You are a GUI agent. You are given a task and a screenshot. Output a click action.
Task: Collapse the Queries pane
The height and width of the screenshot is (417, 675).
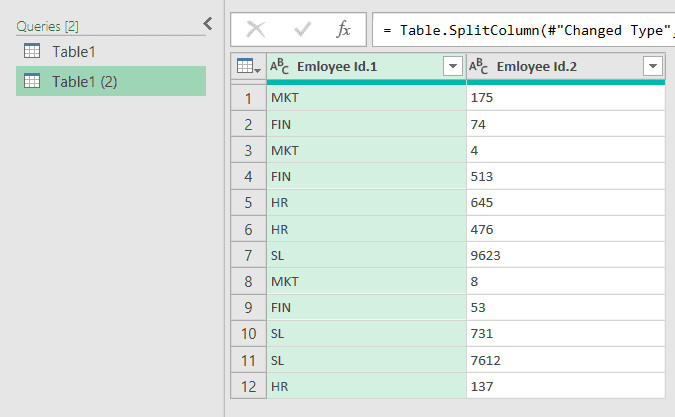click(x=207, y=24)
